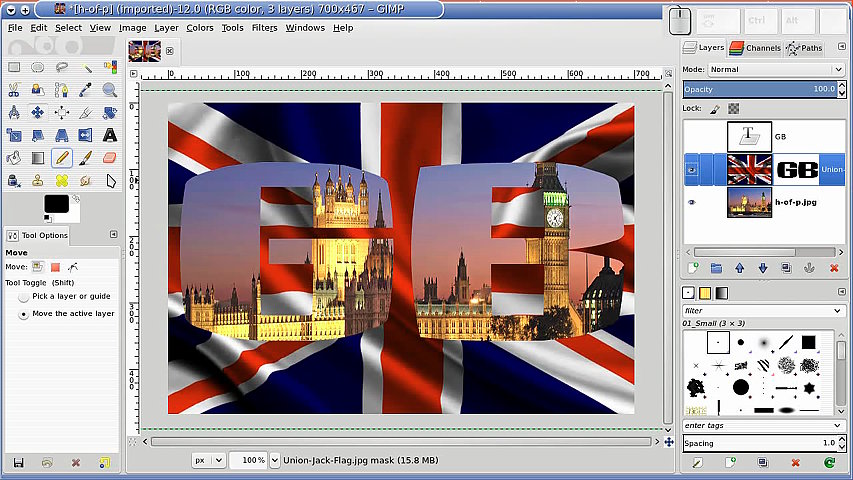Delete the layer with red X
The height and width of the screenshot is (480, 853).
tap(834, 268)
